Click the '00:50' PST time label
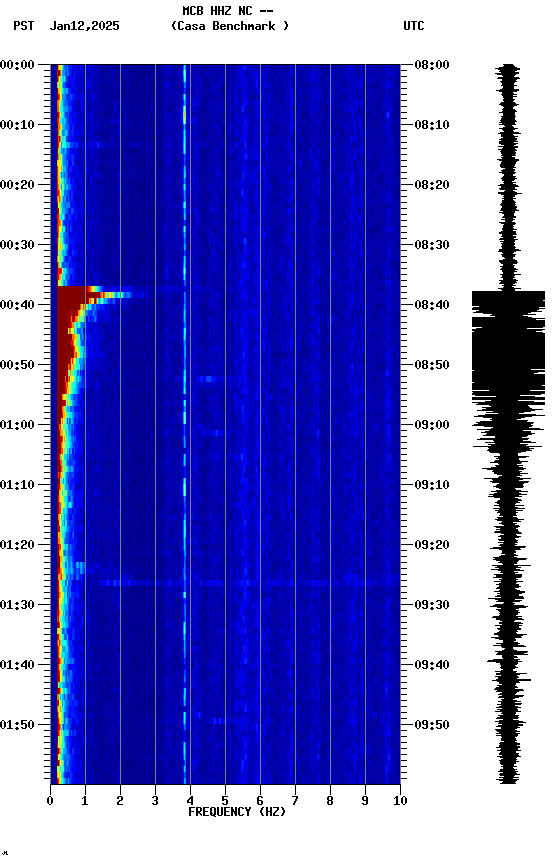The image size is (552, 864). (17, 365)
